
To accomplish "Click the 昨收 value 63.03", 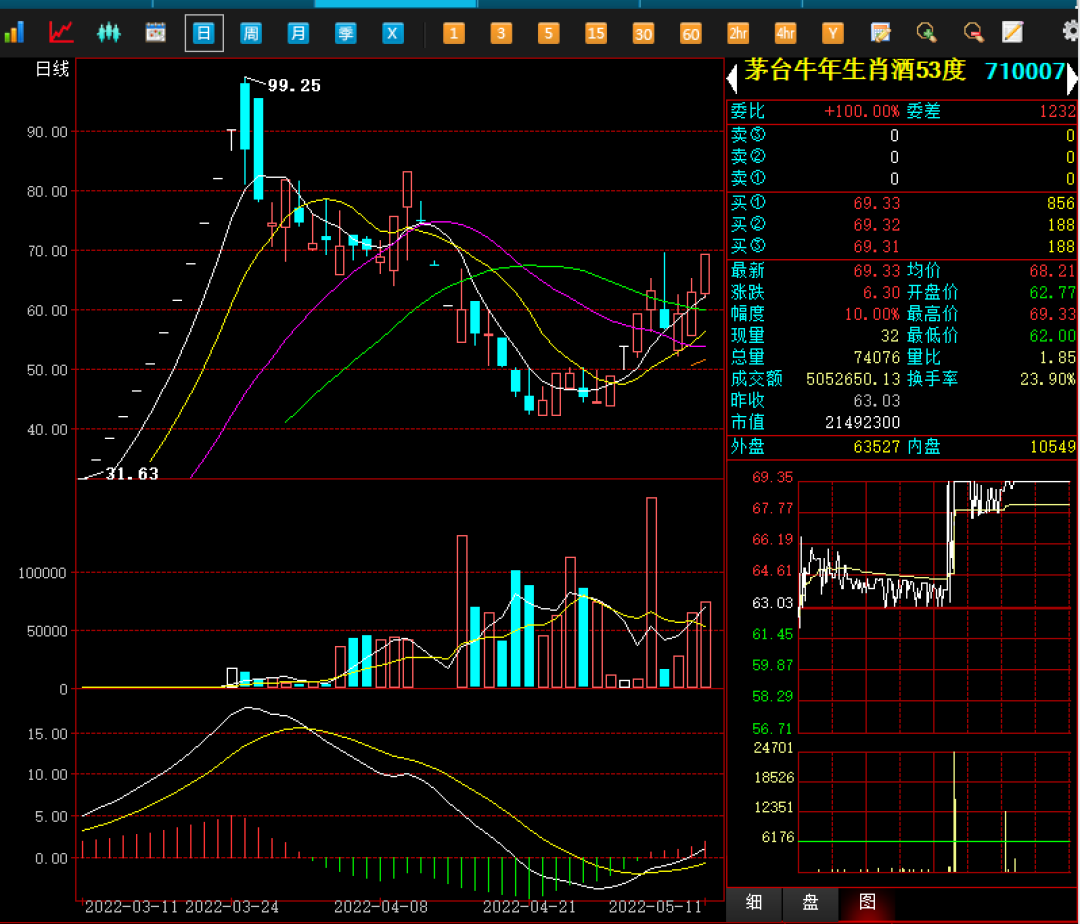I will pos(877,401).
